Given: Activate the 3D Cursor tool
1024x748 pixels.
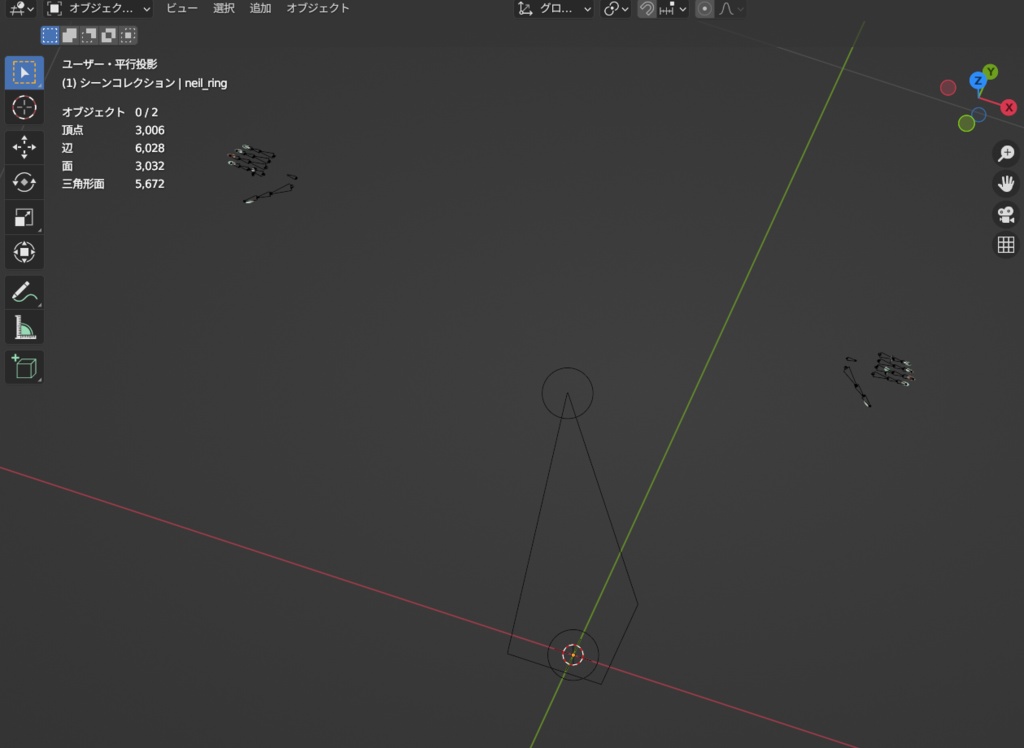Looking at the screenshot, I should point(24,107).
